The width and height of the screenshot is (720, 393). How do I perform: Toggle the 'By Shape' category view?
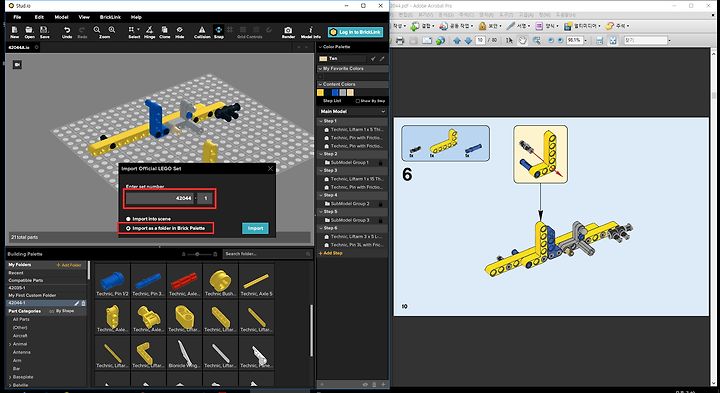coord(62,311)
